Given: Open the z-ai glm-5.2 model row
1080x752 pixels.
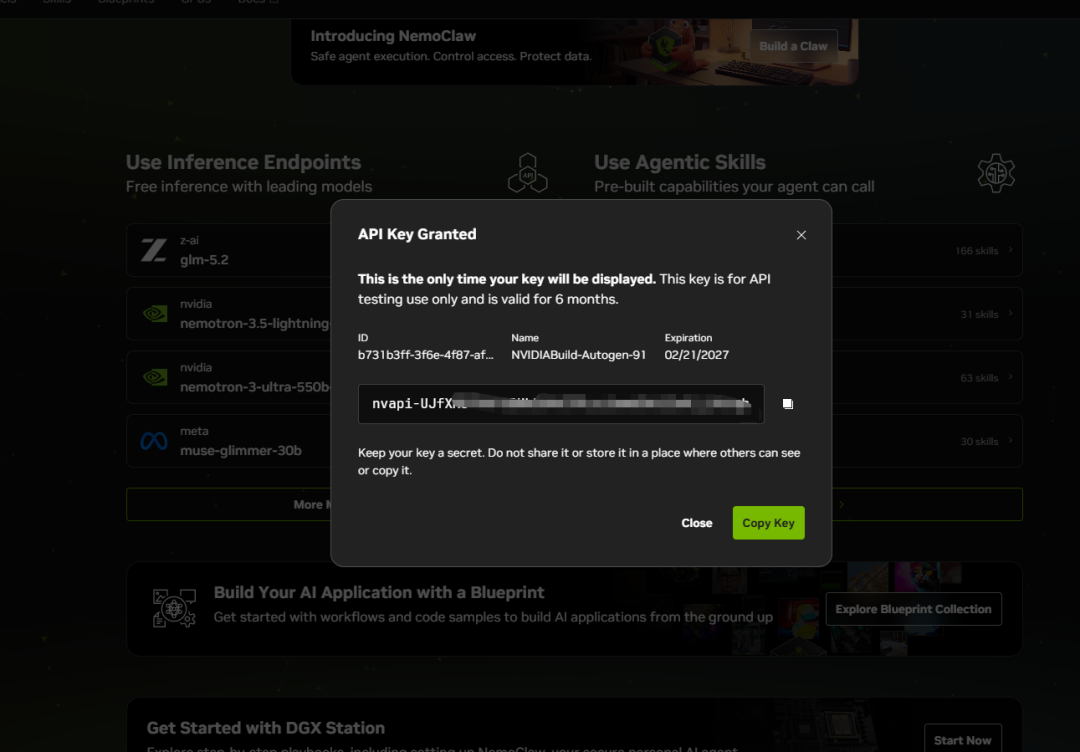Looking at the screenshot, I should click(229, 250).
